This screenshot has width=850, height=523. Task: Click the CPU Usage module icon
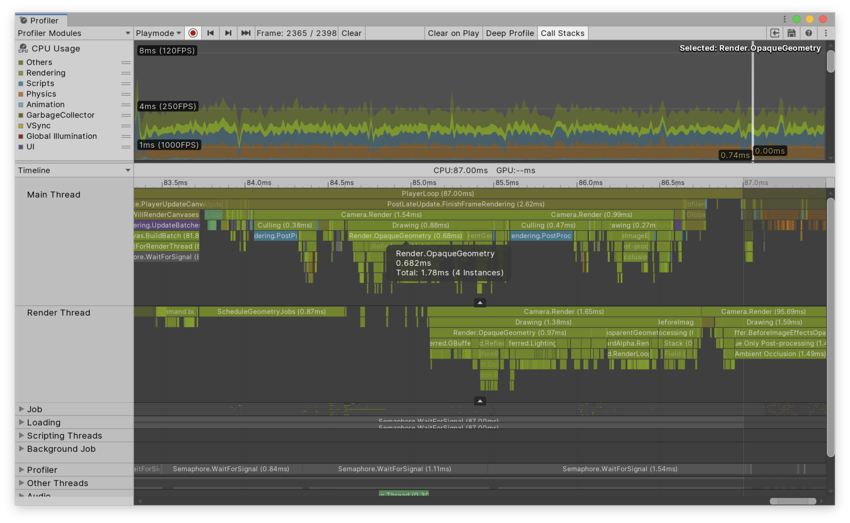click(x=23, y=48)
